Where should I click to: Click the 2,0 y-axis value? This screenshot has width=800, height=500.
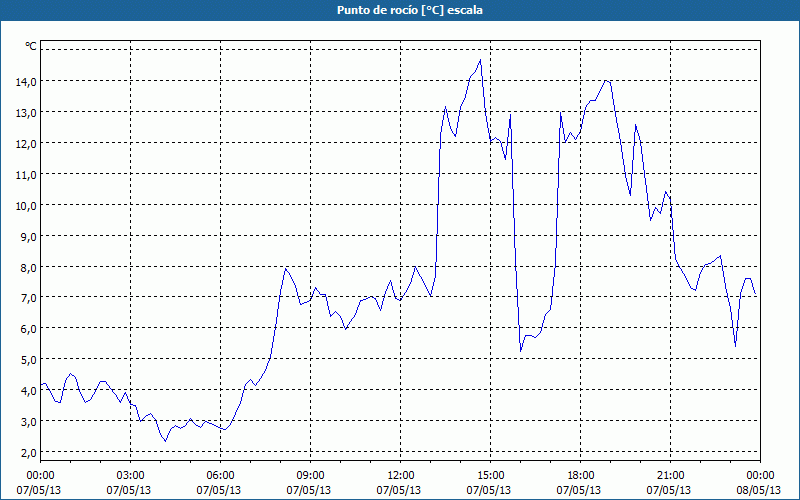(28, 453)
